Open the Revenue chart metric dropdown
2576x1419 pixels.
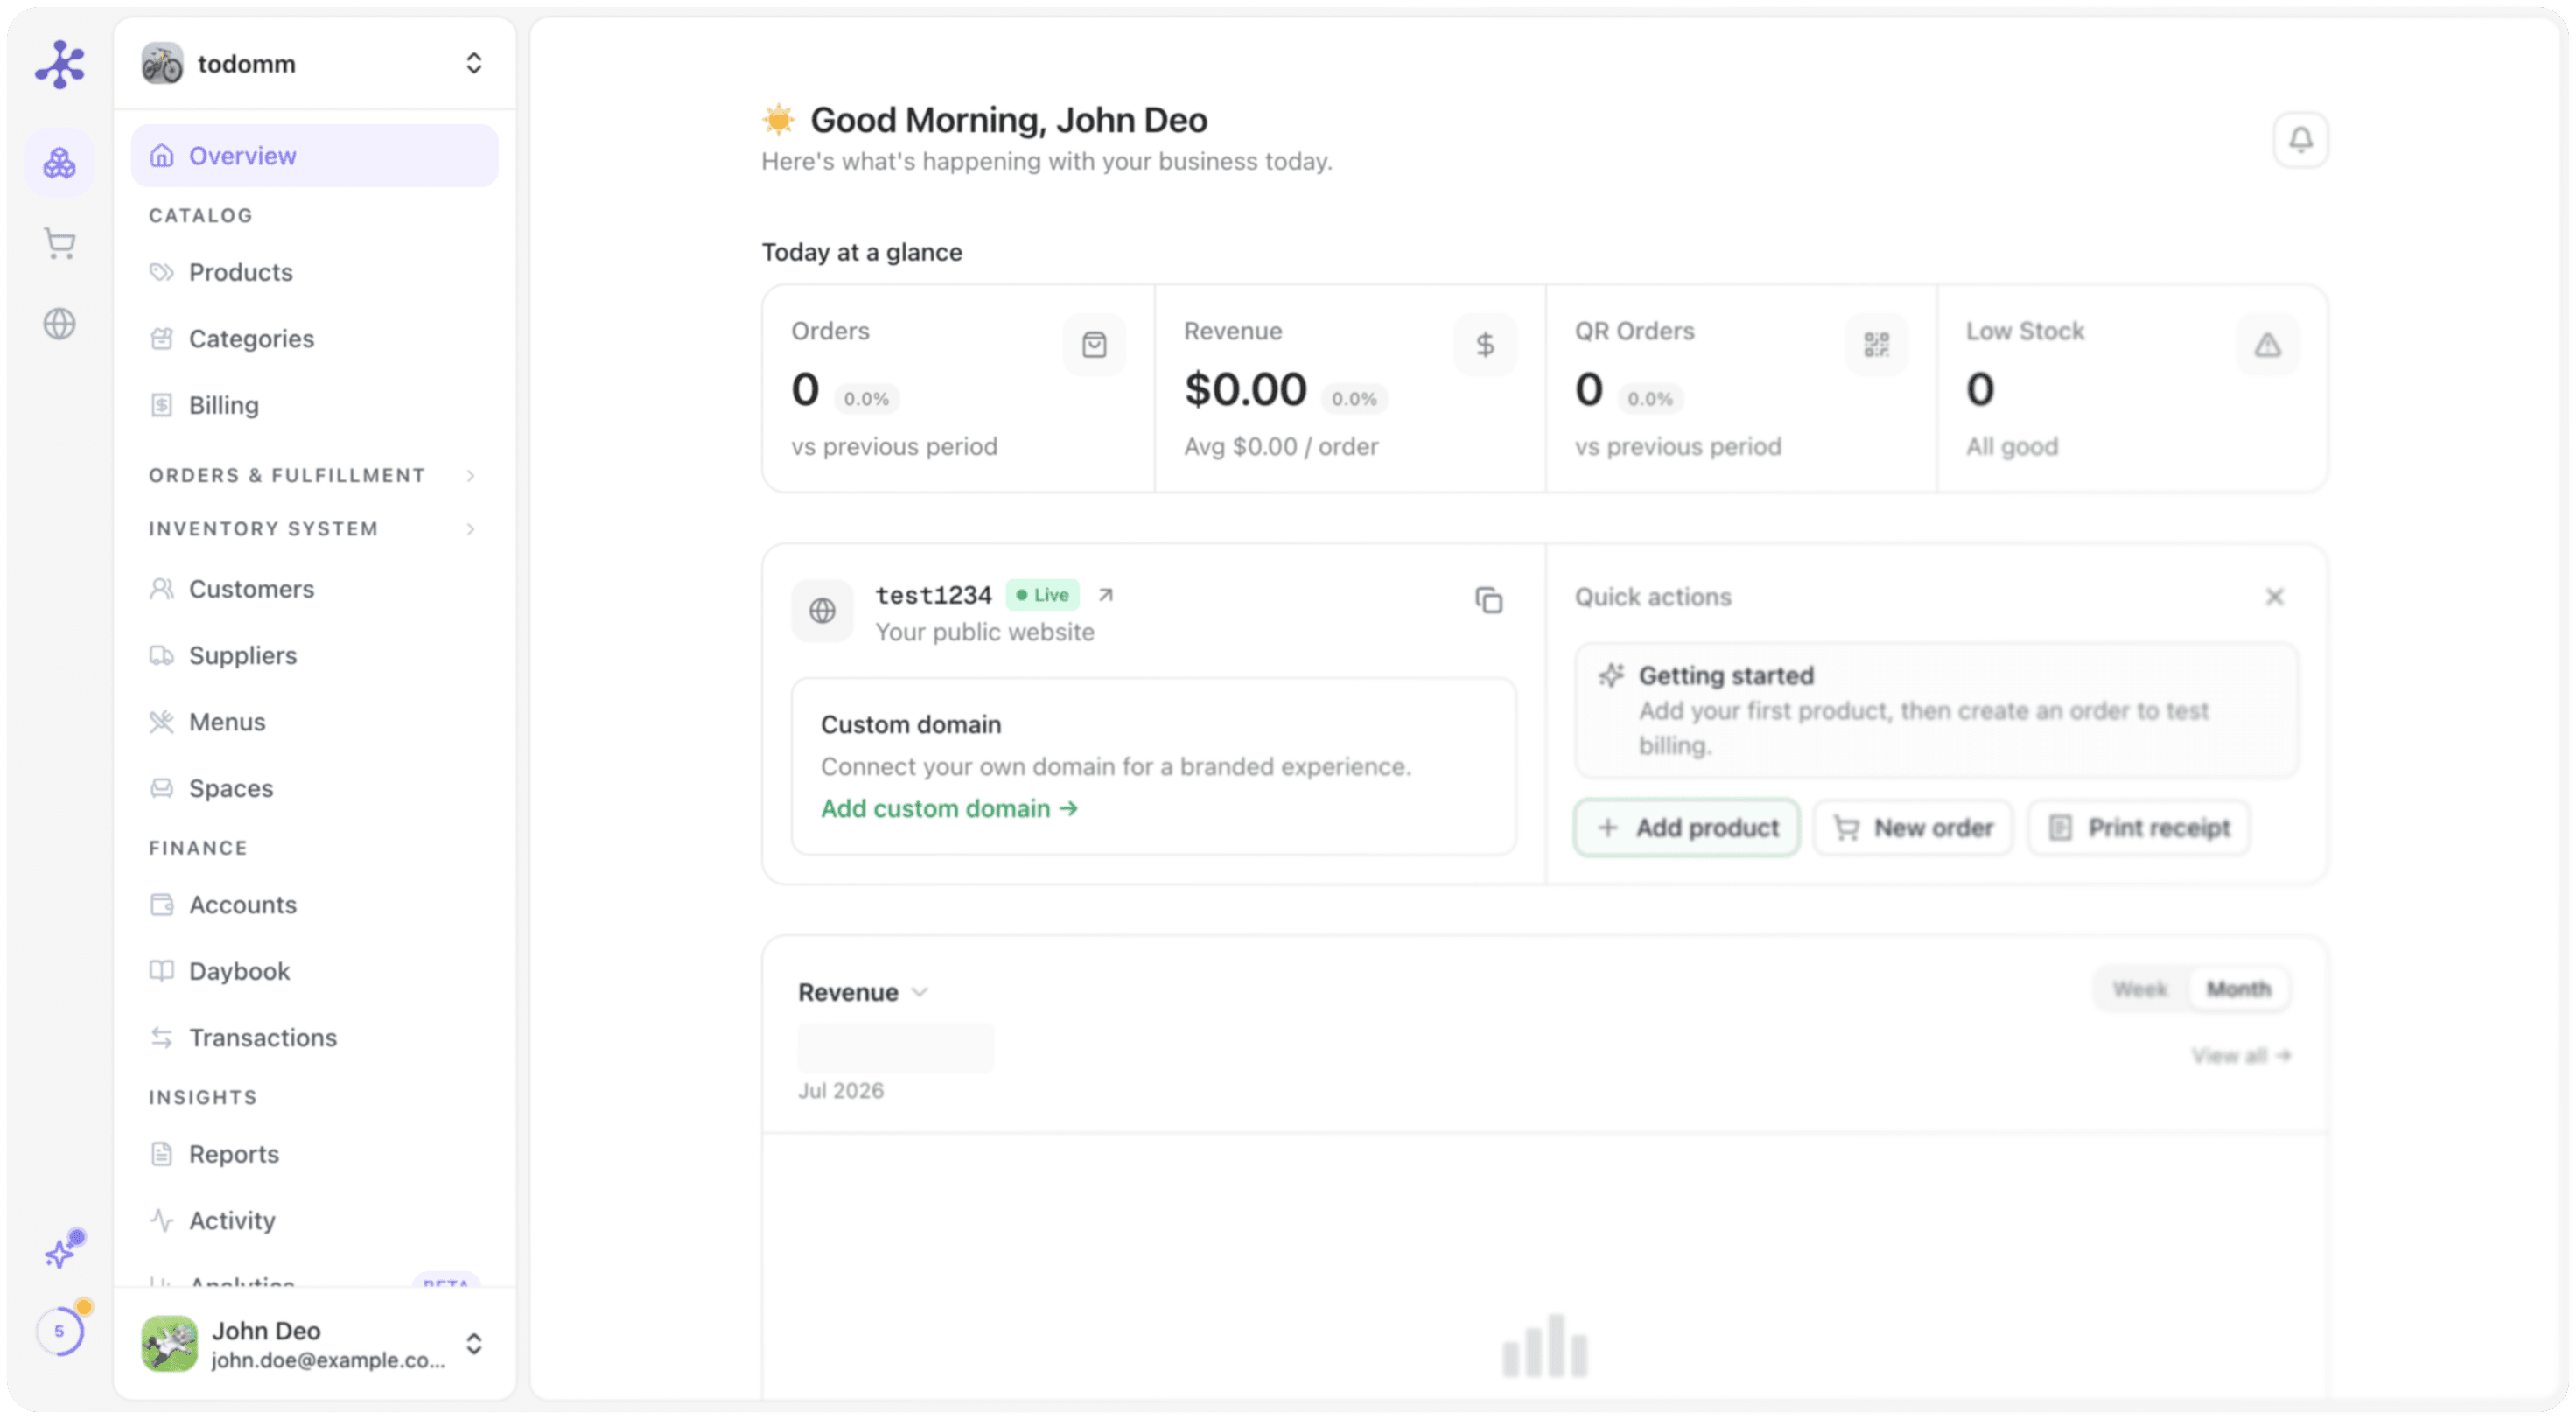(x=864, y=993)
